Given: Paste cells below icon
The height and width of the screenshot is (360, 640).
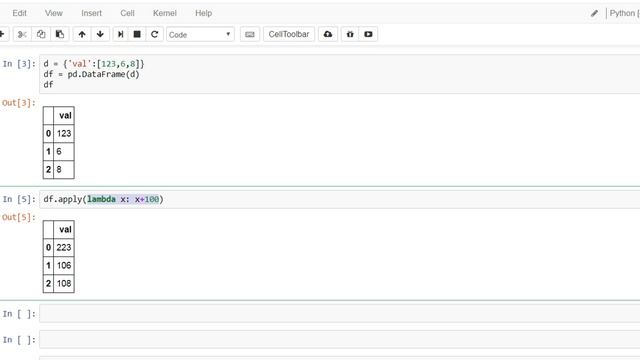Looking at the screenshot, I should (x=60, y=34).
